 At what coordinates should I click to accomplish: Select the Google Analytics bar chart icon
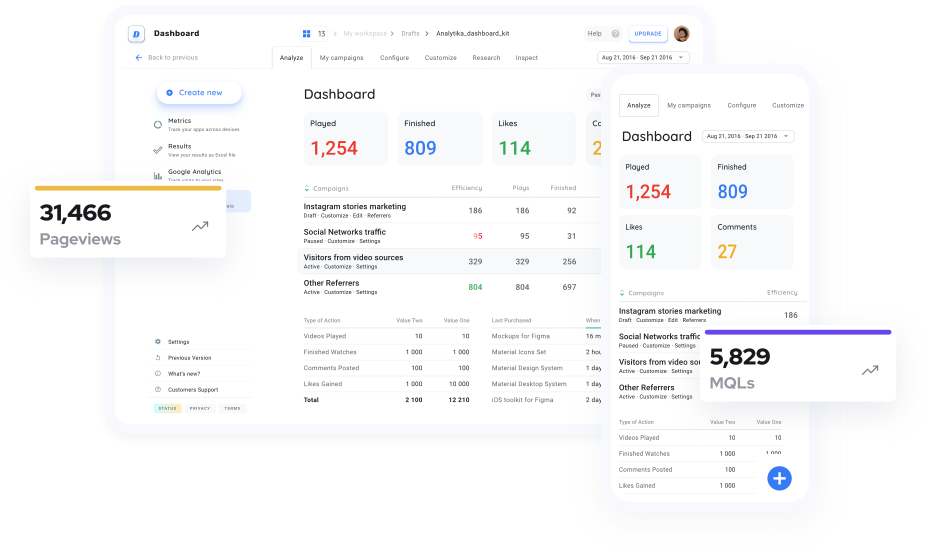click(x=158, y=176)
